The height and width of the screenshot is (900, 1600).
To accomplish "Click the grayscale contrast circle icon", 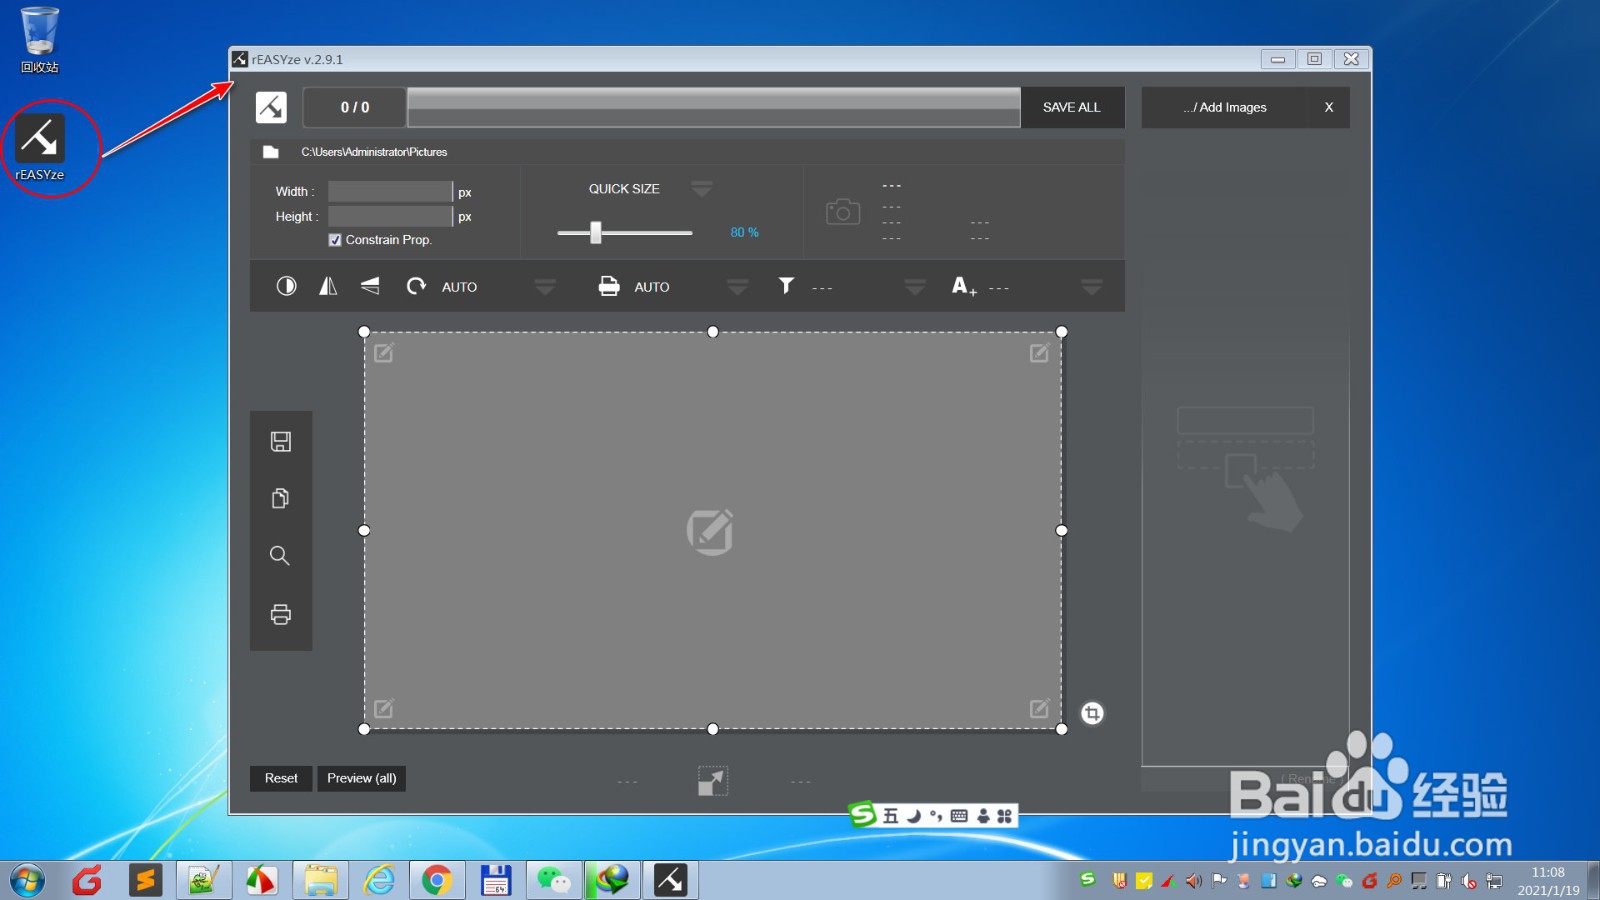I will (286, 286).
